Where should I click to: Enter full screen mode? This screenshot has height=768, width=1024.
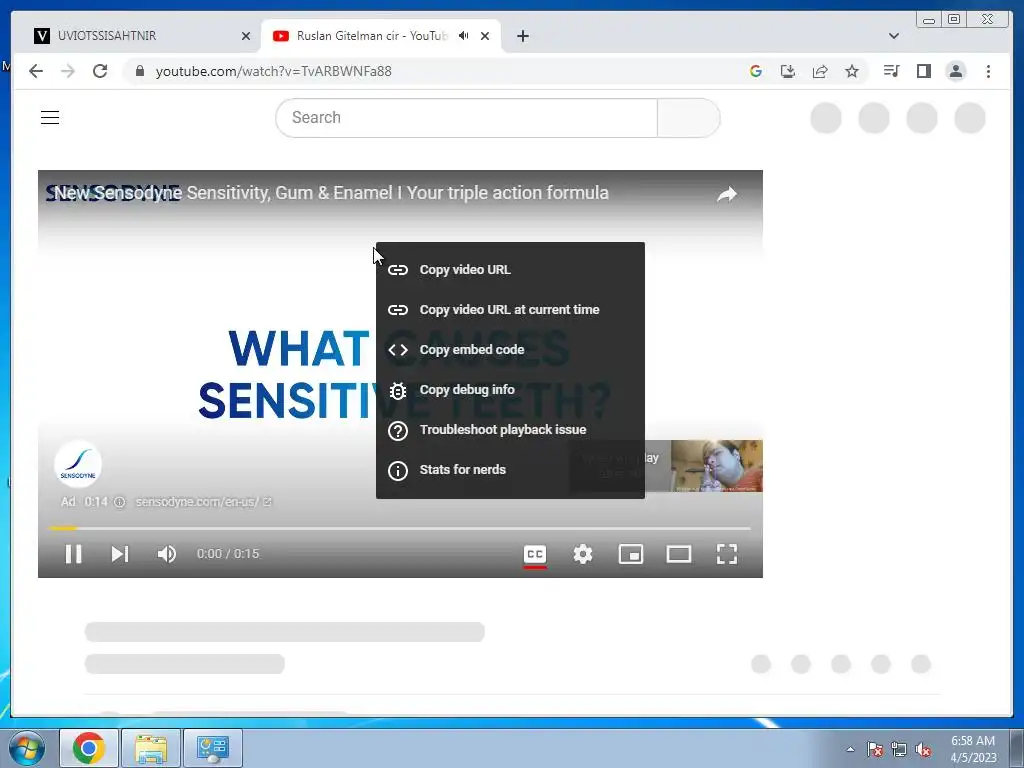pos(727,554)
